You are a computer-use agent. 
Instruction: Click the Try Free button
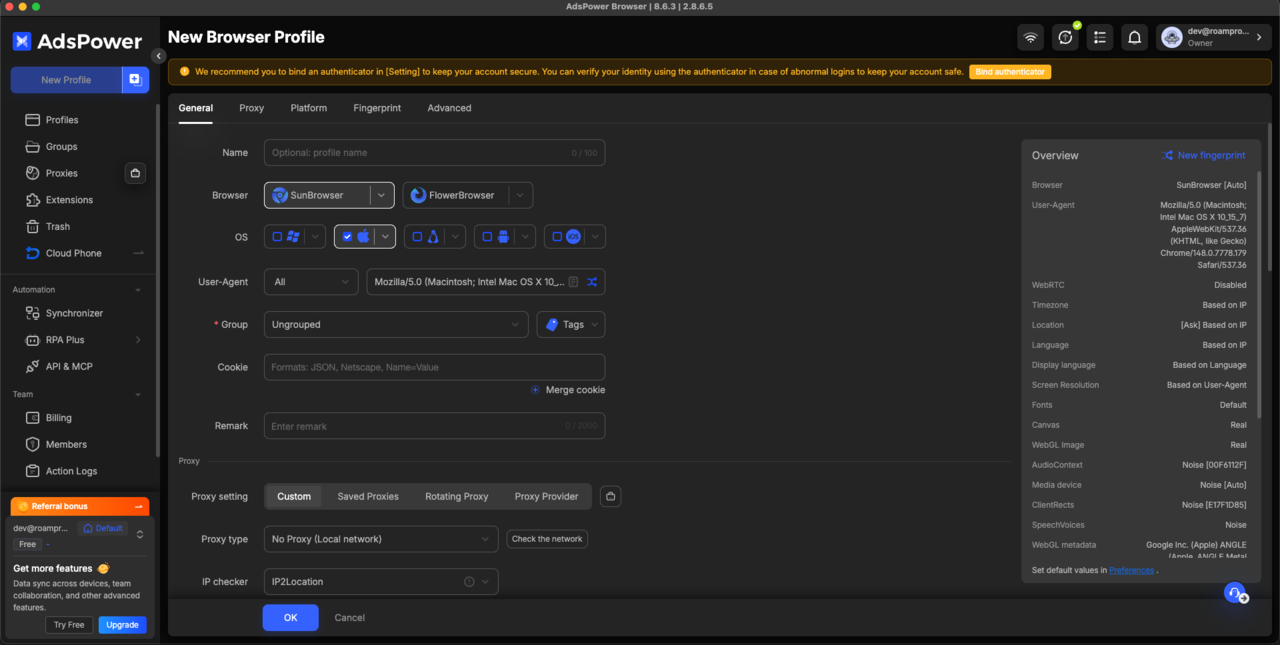69,625
